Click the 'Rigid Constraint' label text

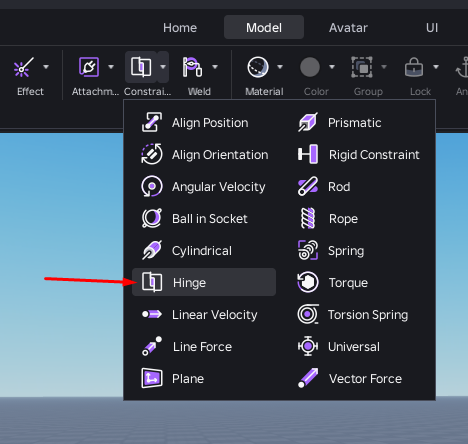coord(374,155)
